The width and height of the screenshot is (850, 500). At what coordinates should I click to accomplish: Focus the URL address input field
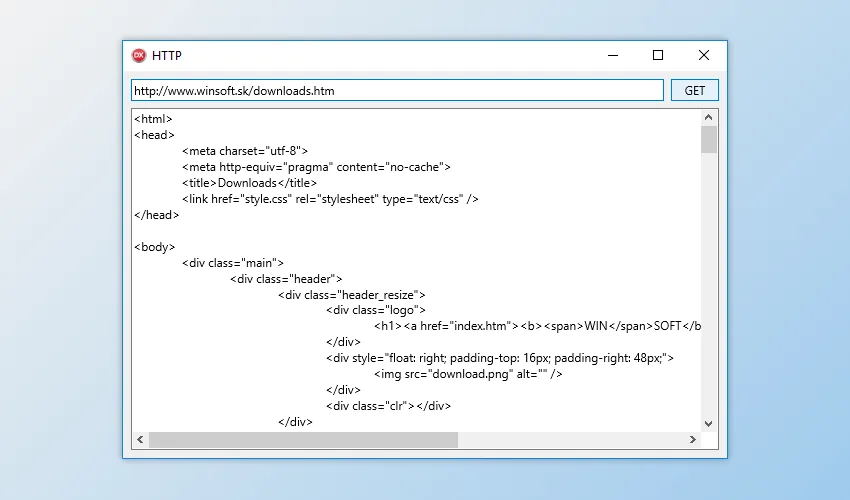click(x=397, y=90)
